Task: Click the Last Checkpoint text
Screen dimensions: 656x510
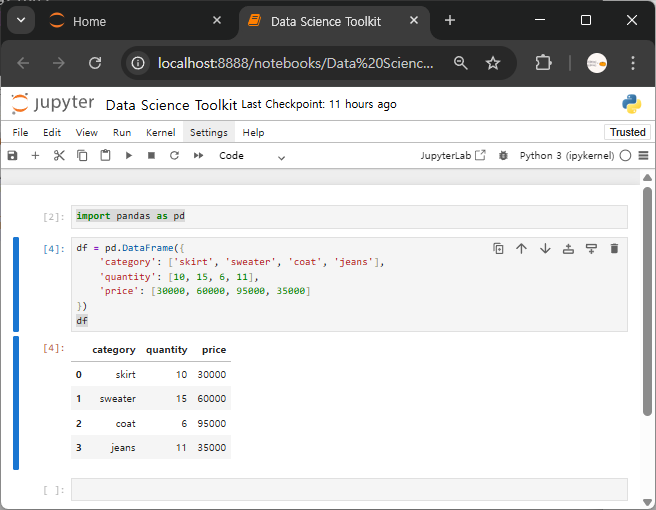Action: [319, 104]
